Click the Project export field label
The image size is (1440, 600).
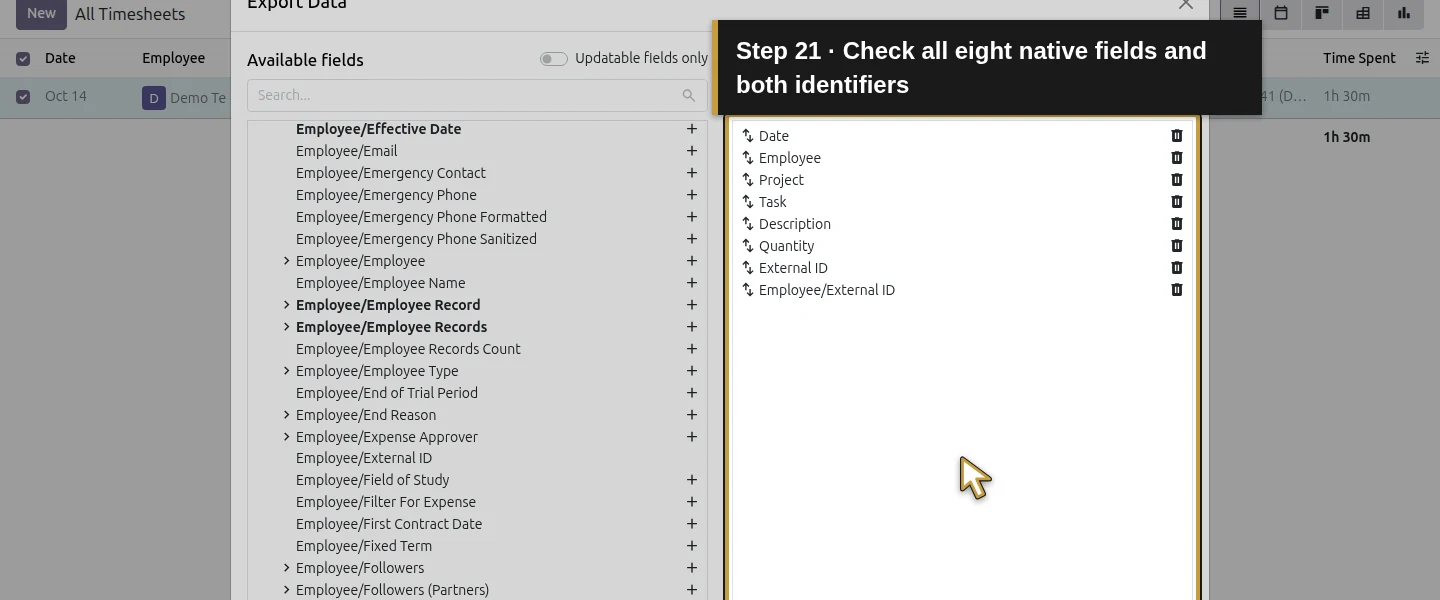781,180
